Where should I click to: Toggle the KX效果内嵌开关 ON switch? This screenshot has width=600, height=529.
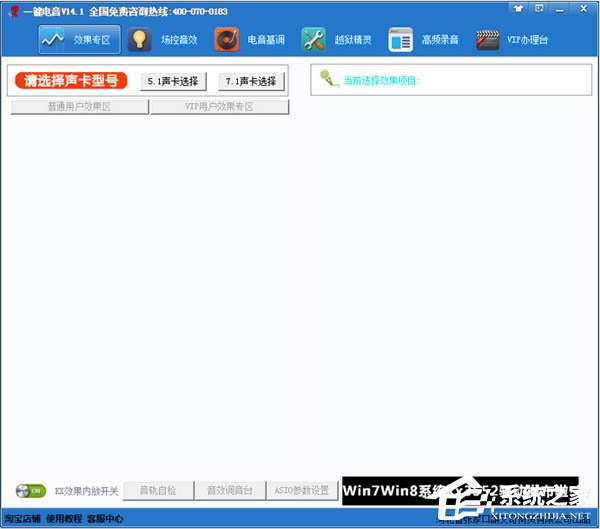tap(31, 490)
